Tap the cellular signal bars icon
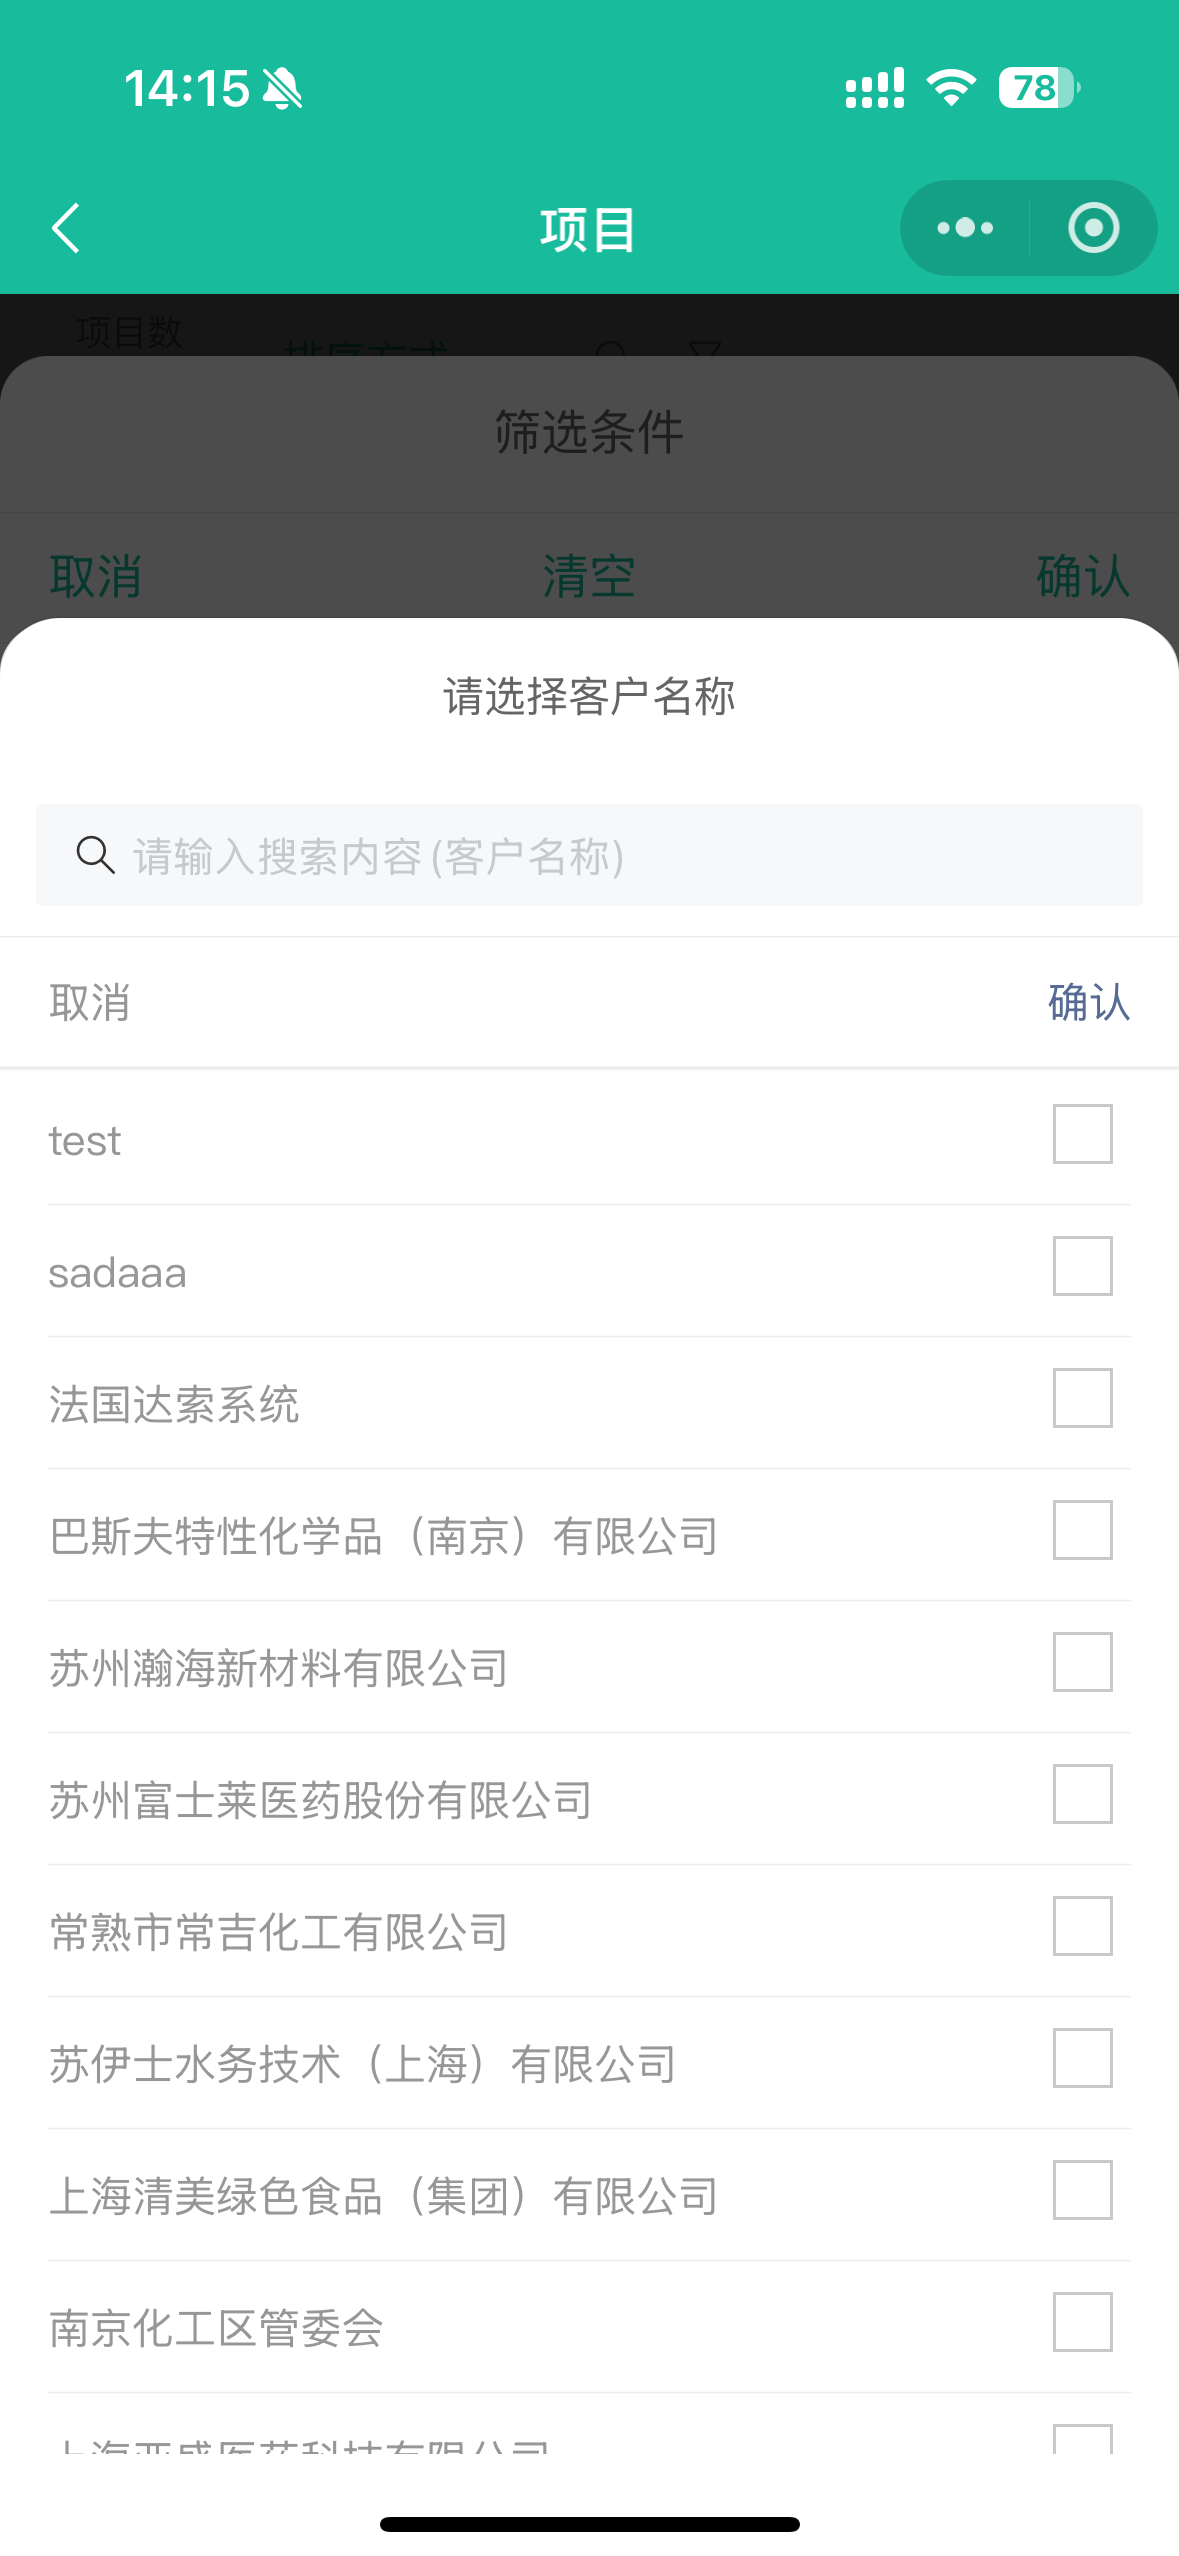Viewport: 1179px width, 2556px height. click(x=875, y=88)
